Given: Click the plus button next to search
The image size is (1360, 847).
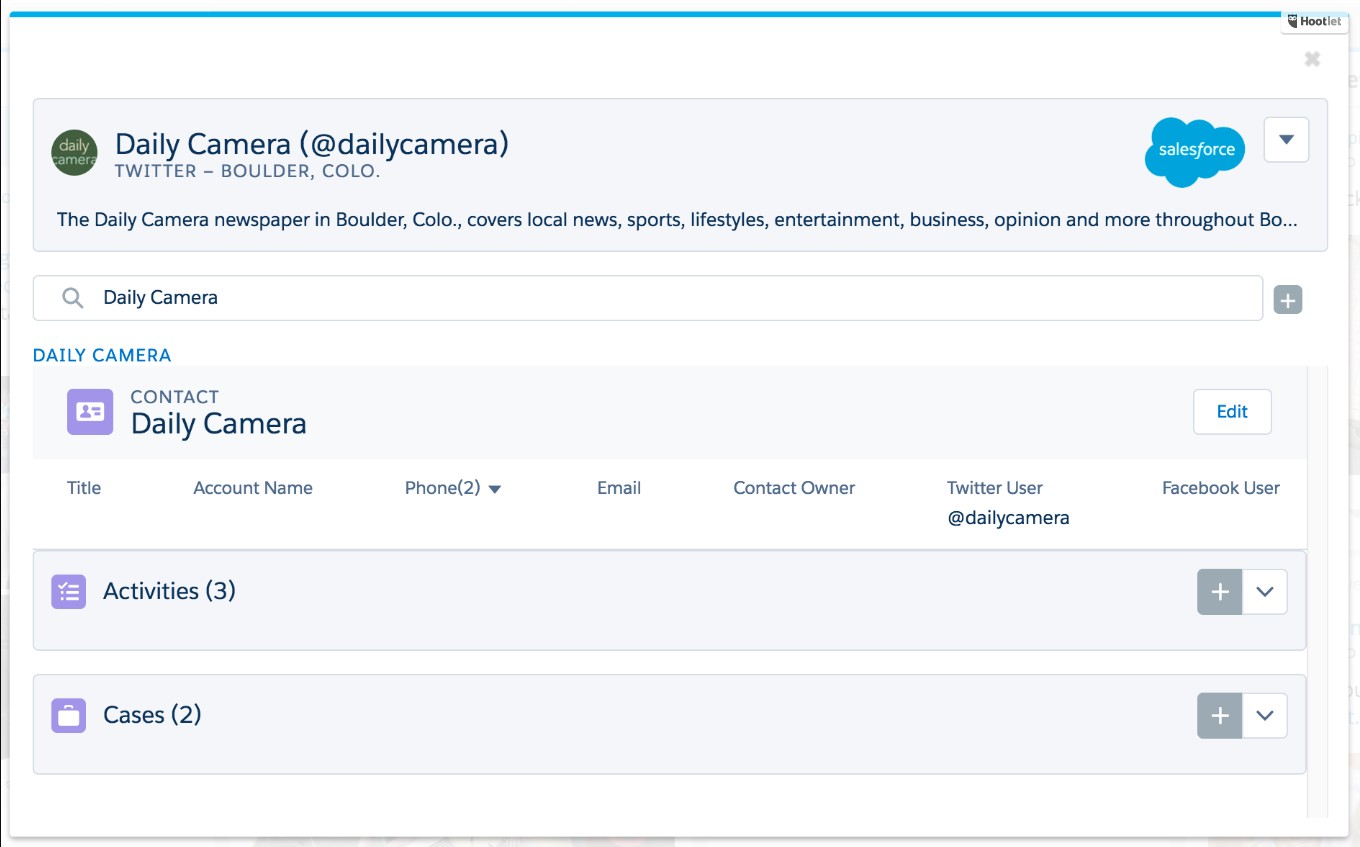Looking at the screenshot, I should coord(1288,299).
